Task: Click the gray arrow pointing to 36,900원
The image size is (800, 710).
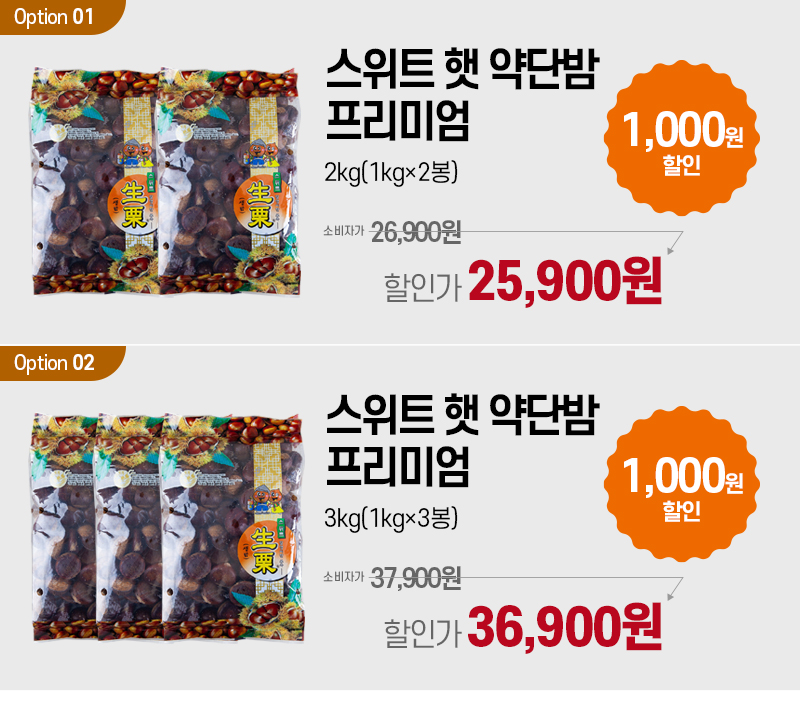Action: click(675, 589)
